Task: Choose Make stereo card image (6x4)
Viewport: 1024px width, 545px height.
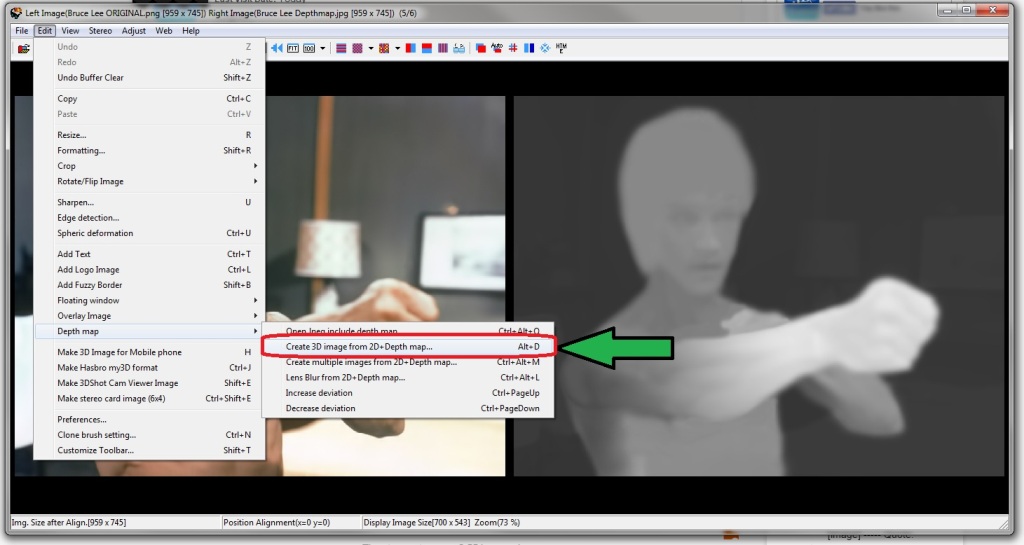Action: tap(150, 399)
